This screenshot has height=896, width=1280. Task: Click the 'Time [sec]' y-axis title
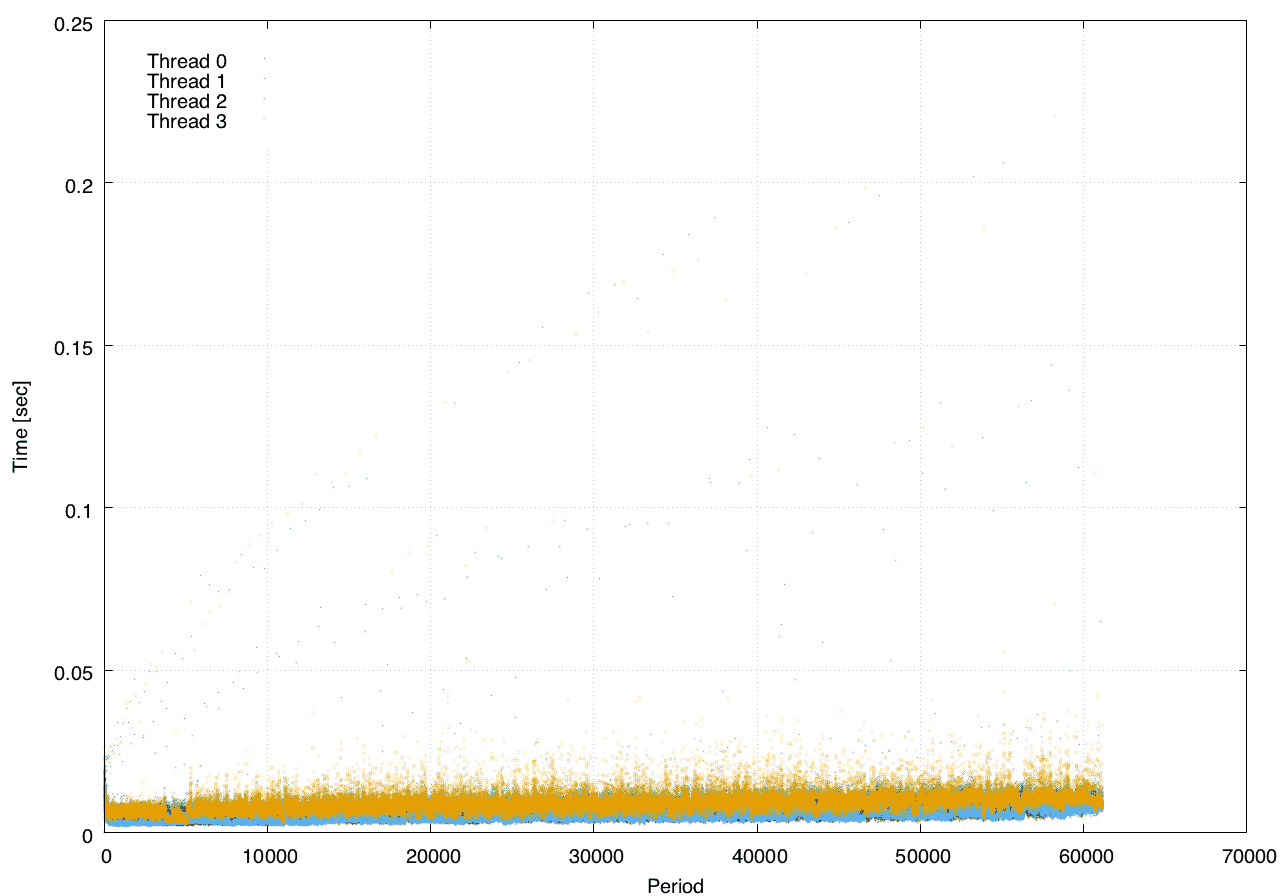20,427
